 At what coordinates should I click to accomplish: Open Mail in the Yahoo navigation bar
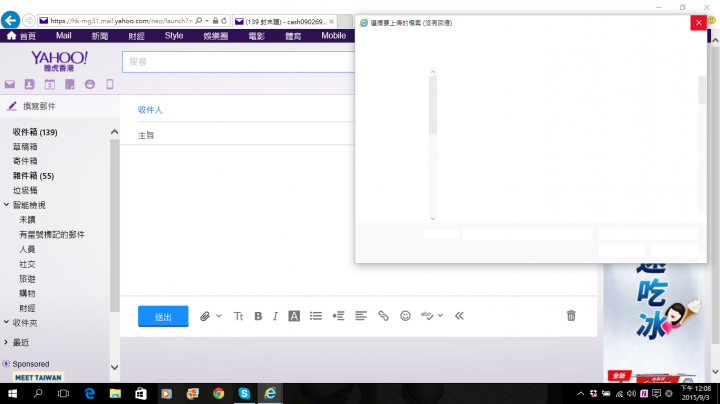[x=63, y=36]
